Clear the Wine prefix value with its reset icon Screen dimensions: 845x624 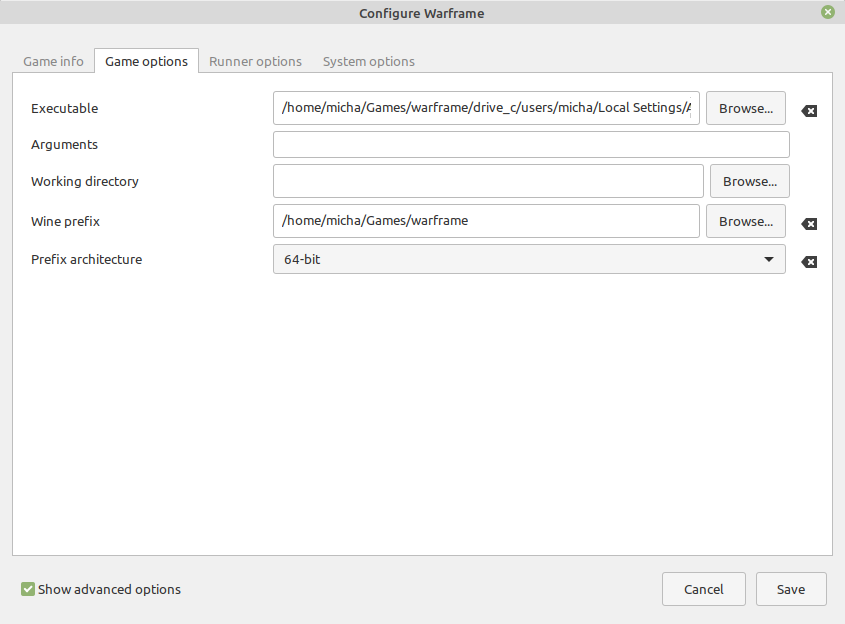[809, 224]
